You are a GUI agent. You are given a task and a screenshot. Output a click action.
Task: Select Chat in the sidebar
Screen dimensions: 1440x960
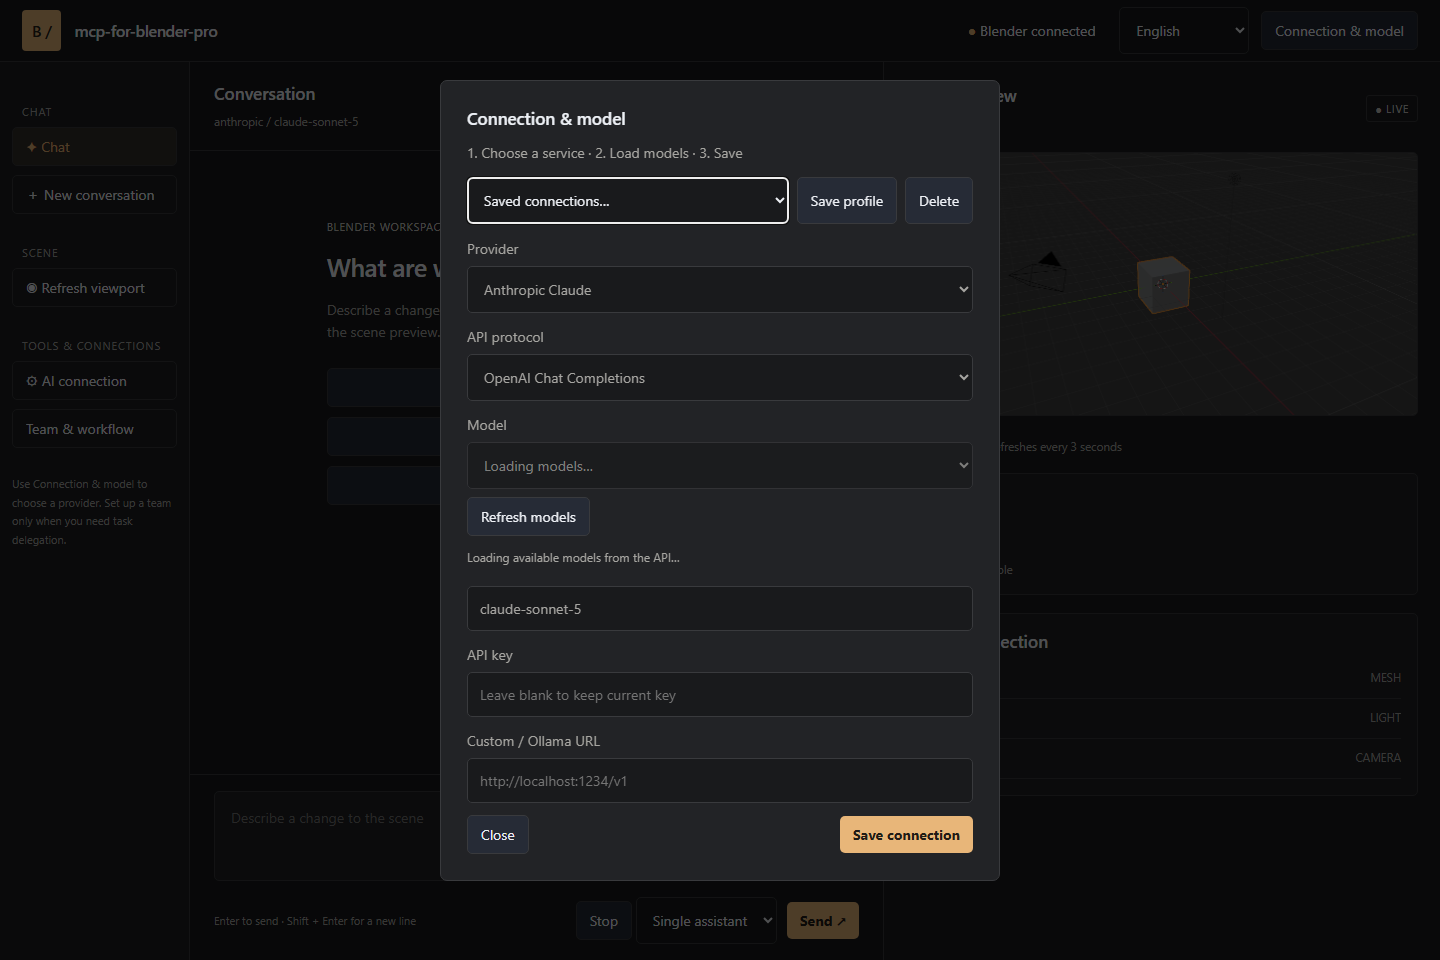coord(94,147)
